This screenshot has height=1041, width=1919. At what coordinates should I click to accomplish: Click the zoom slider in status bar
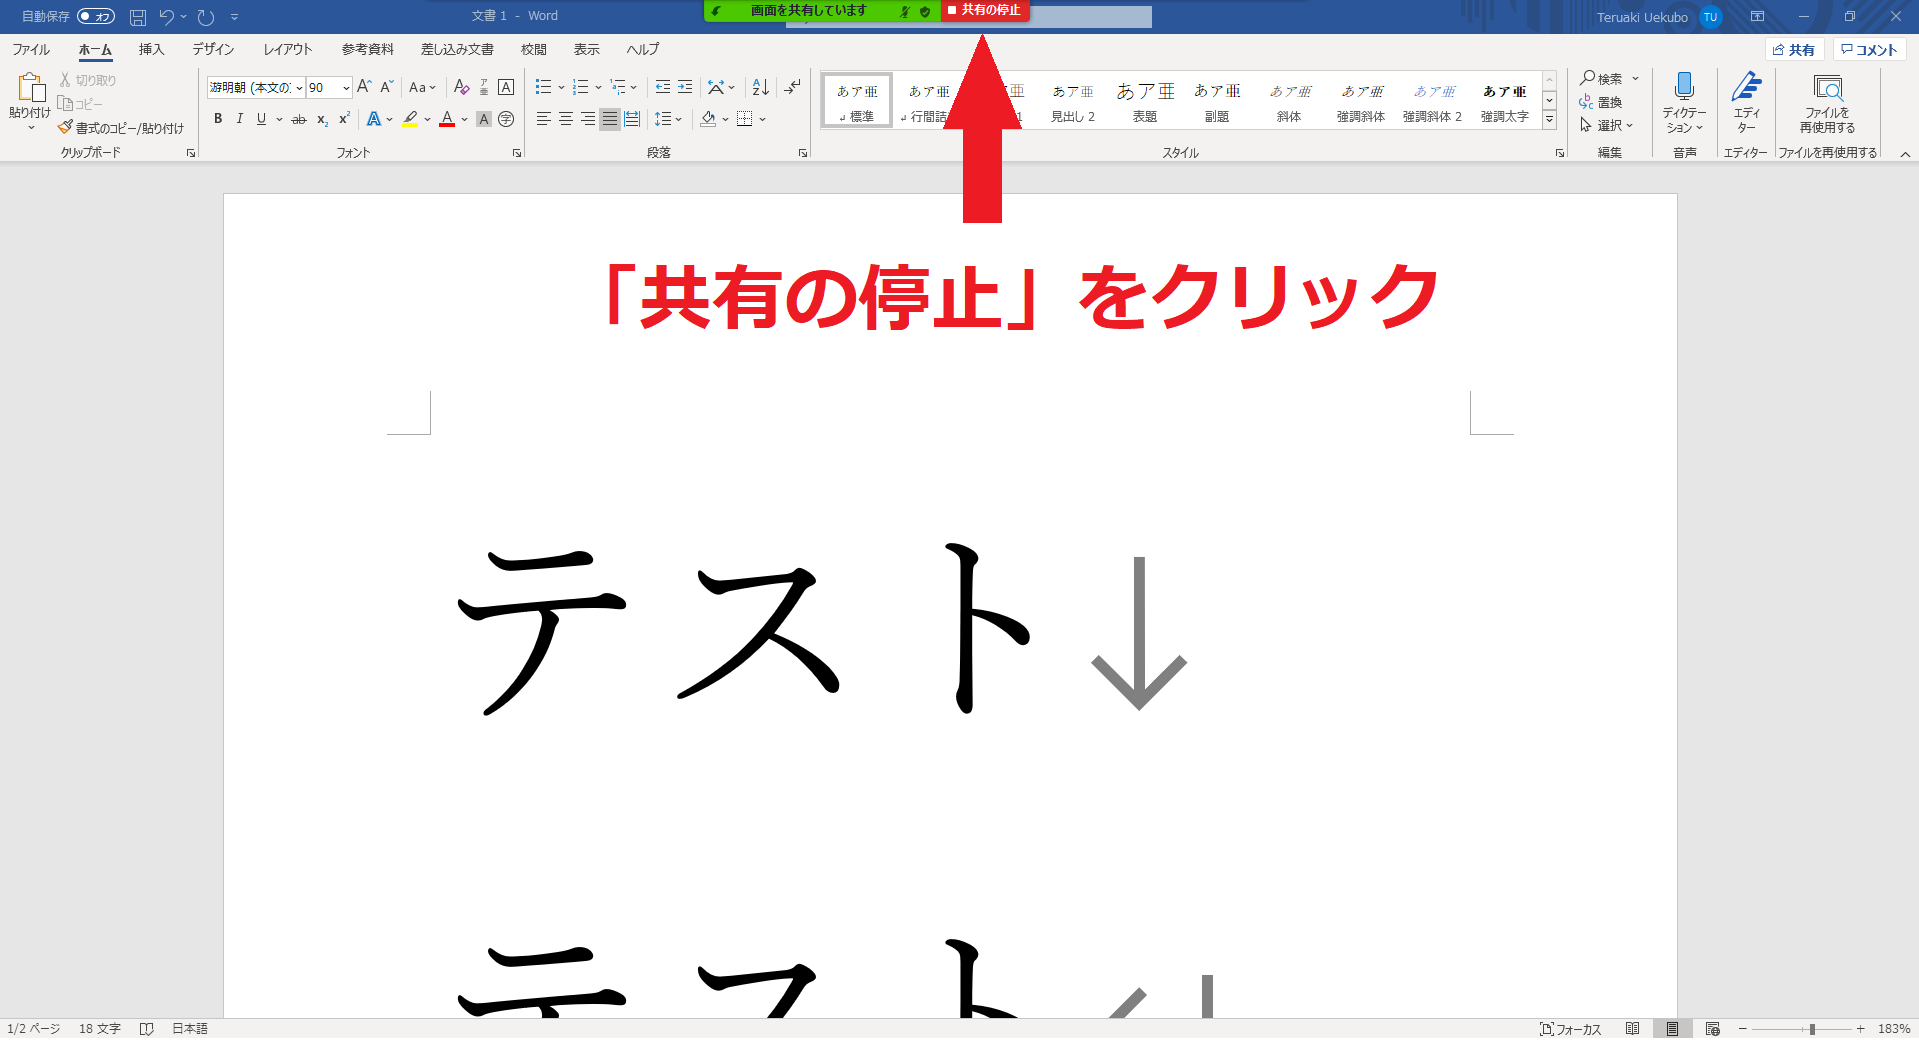(1811, 1029)
